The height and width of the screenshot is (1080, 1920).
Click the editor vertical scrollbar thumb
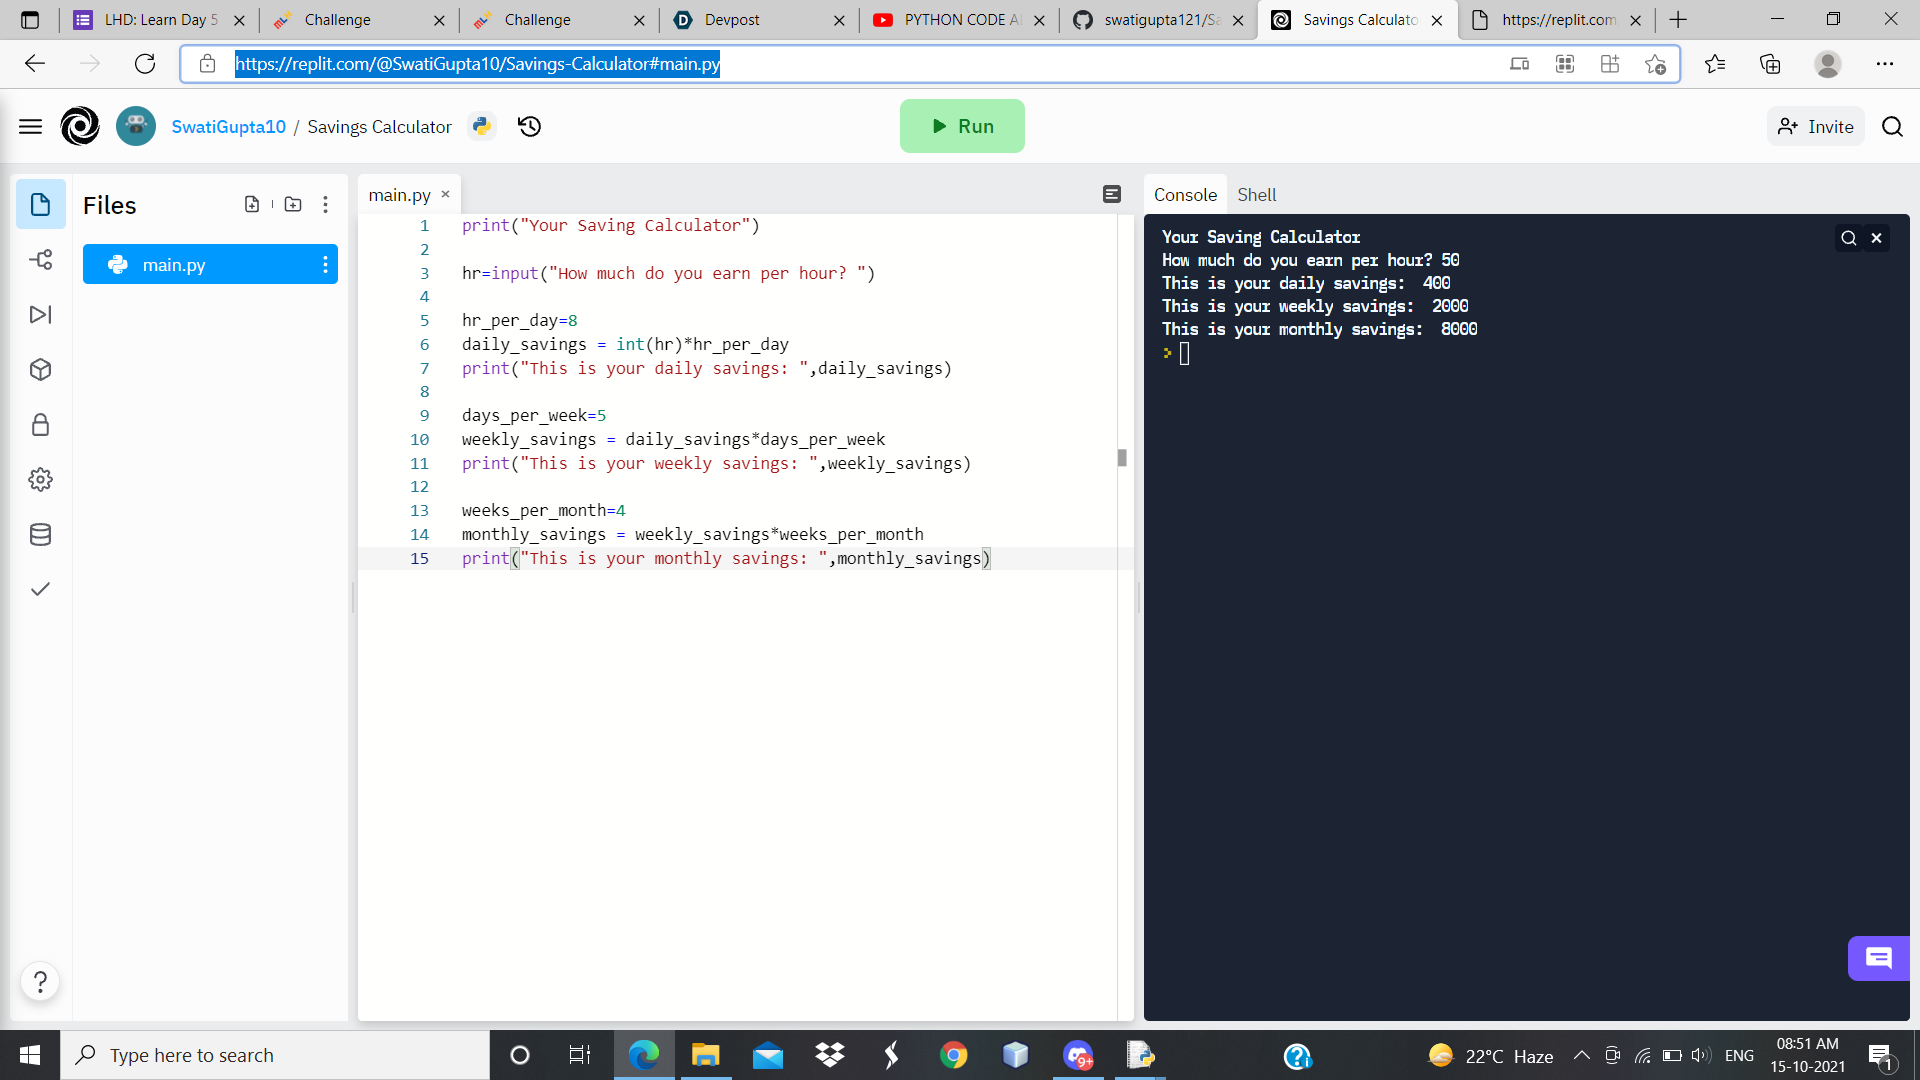1122,458
